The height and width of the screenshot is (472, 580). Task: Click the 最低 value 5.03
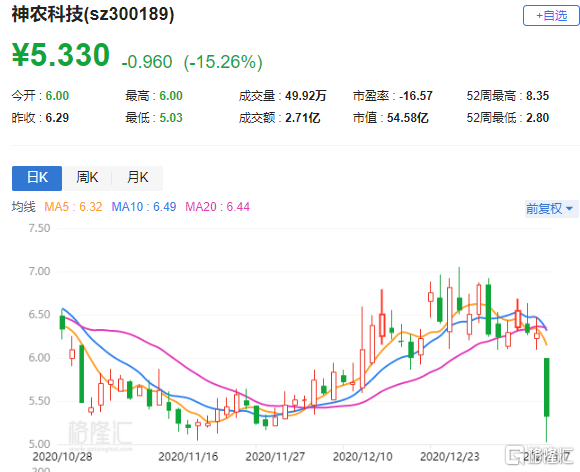click(171, 118)
